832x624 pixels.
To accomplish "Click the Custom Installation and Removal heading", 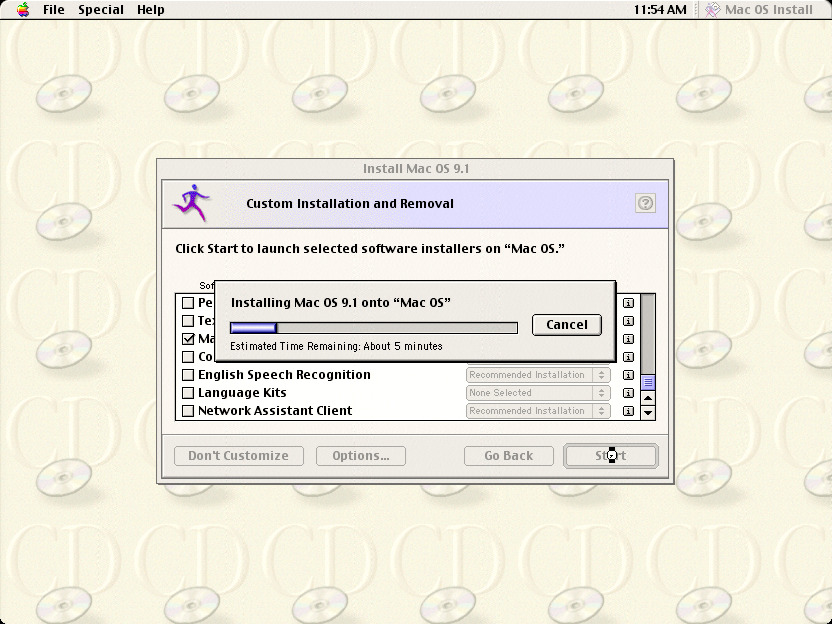I will pos(350,204).
